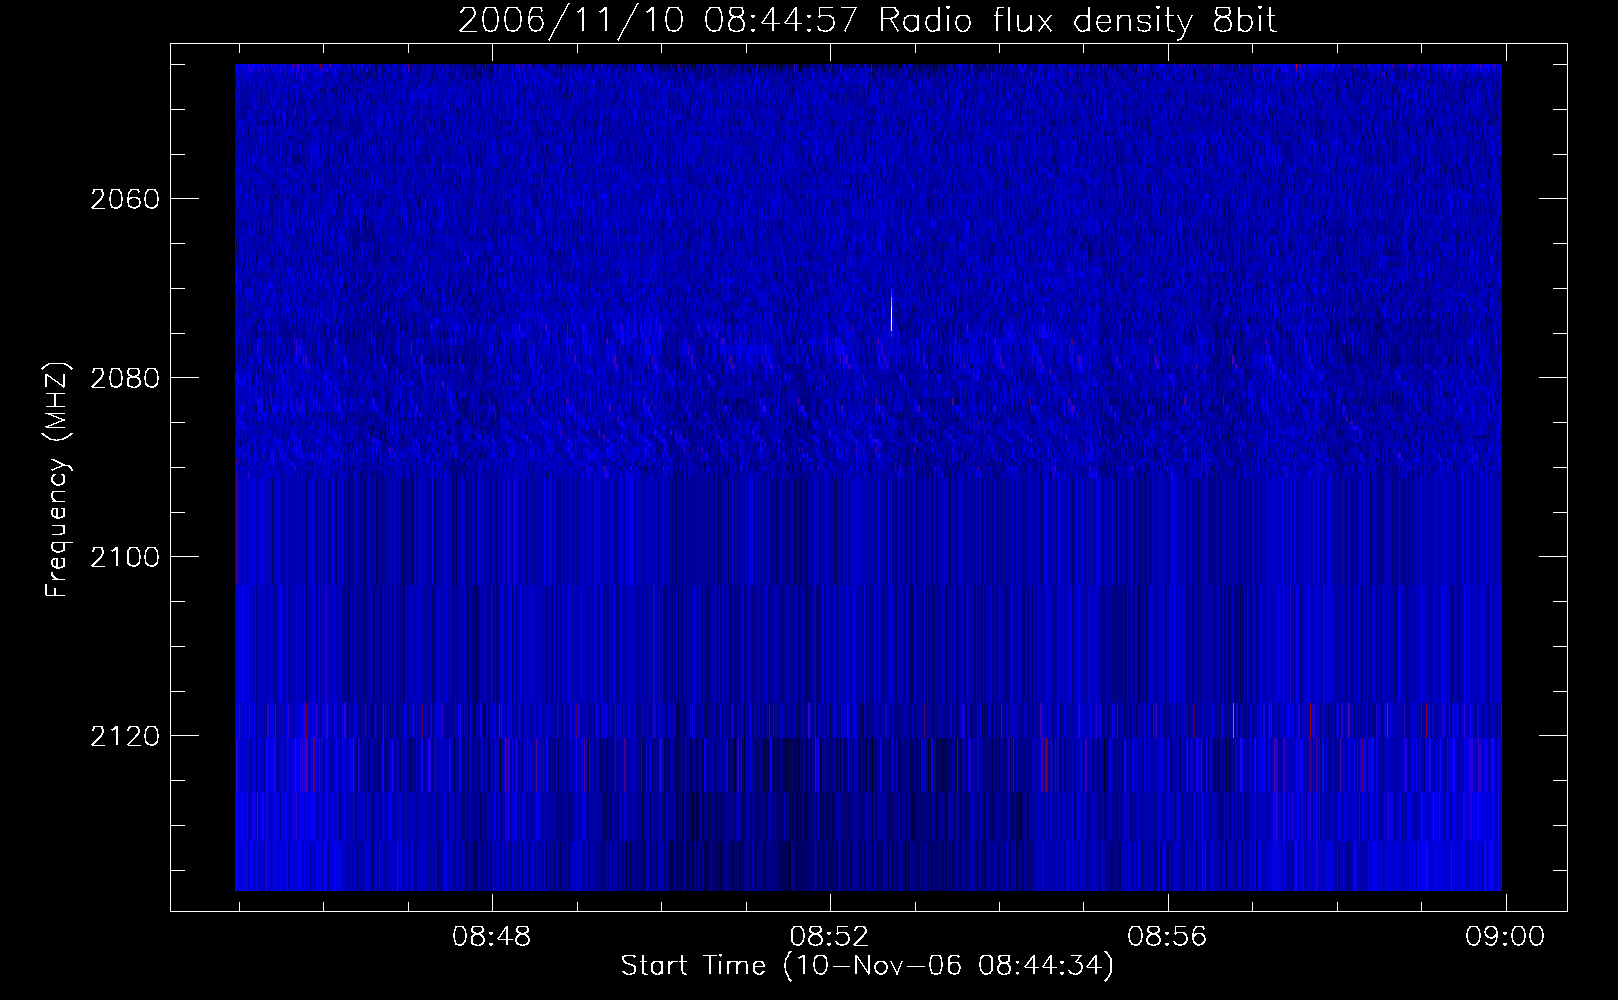The height and width of the screenshot is (1000, 1618).
Task: Click the 2120 frequency tick label
Action: tap(125, 736)
